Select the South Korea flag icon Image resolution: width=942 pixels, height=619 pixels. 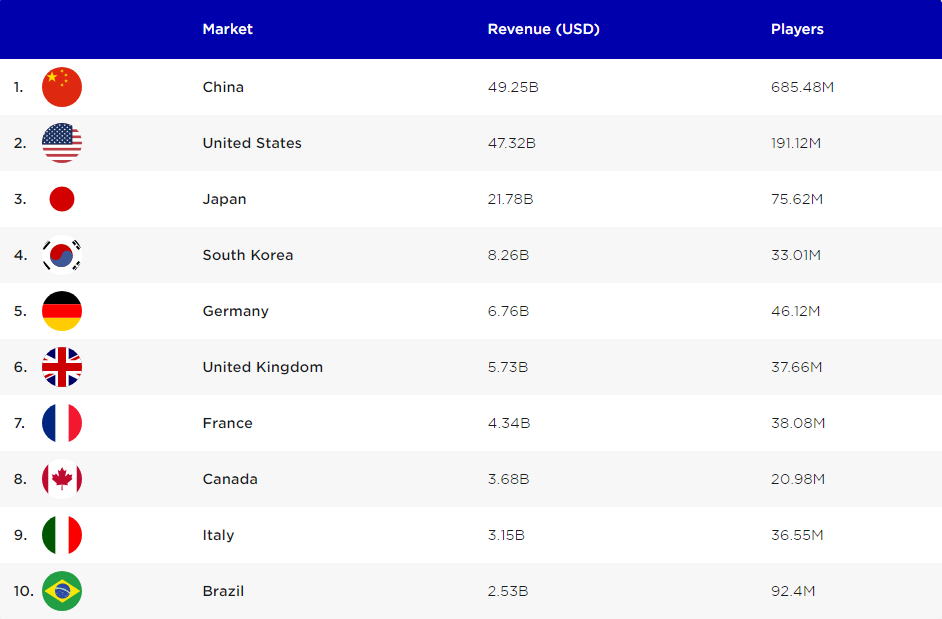62,255
